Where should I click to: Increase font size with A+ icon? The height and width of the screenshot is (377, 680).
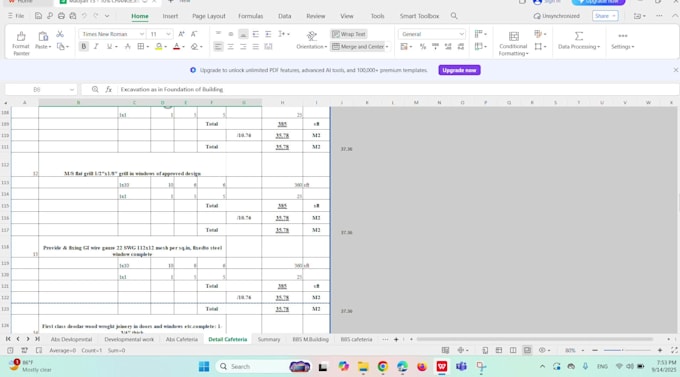(181, 34)
